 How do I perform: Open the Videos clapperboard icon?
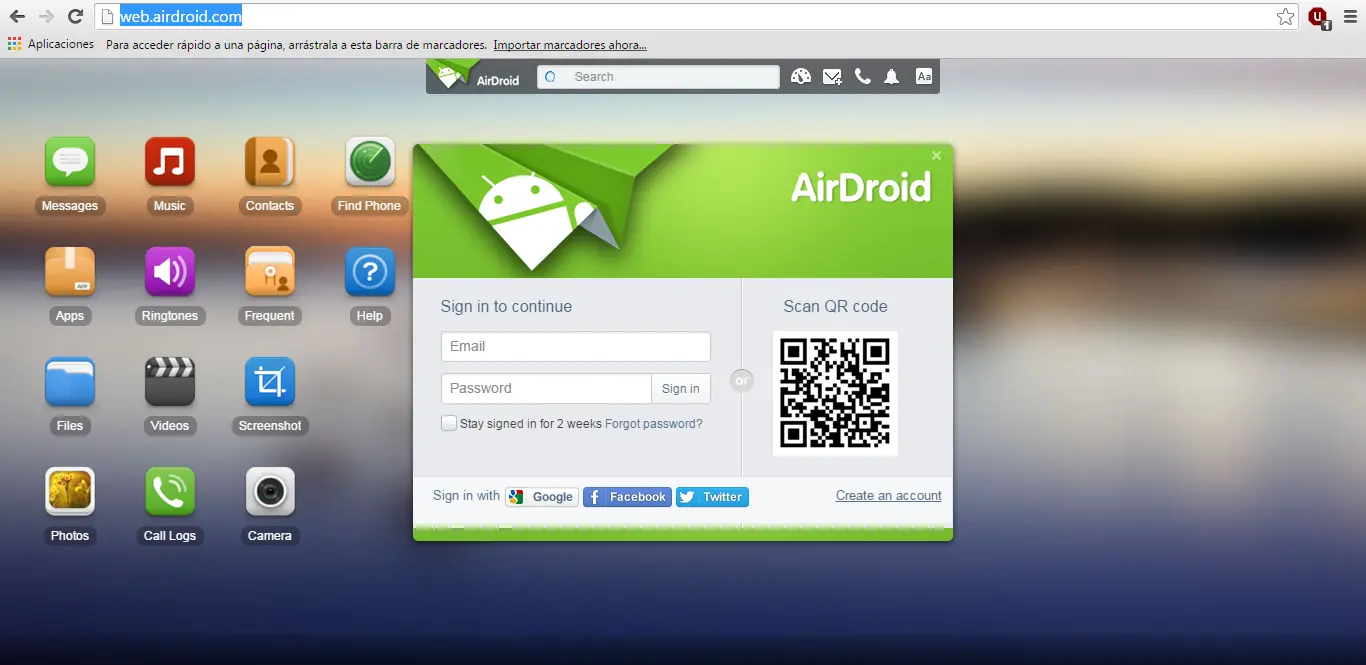170,382
